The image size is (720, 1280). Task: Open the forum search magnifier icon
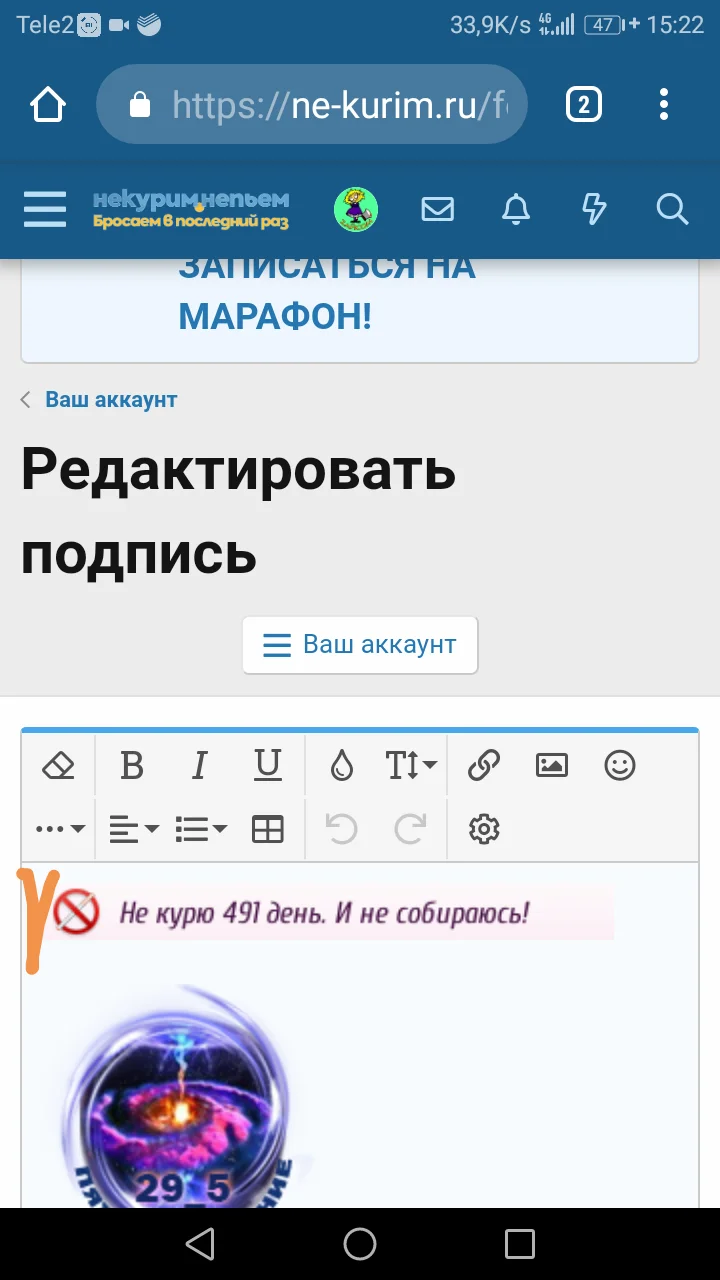pos(672,210)
